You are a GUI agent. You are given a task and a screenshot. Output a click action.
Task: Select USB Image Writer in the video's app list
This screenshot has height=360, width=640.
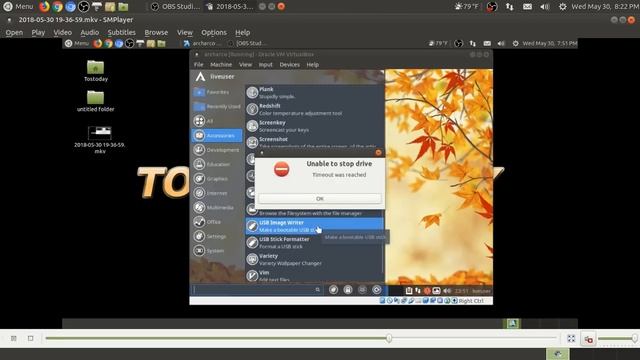[x=314, y=226]
